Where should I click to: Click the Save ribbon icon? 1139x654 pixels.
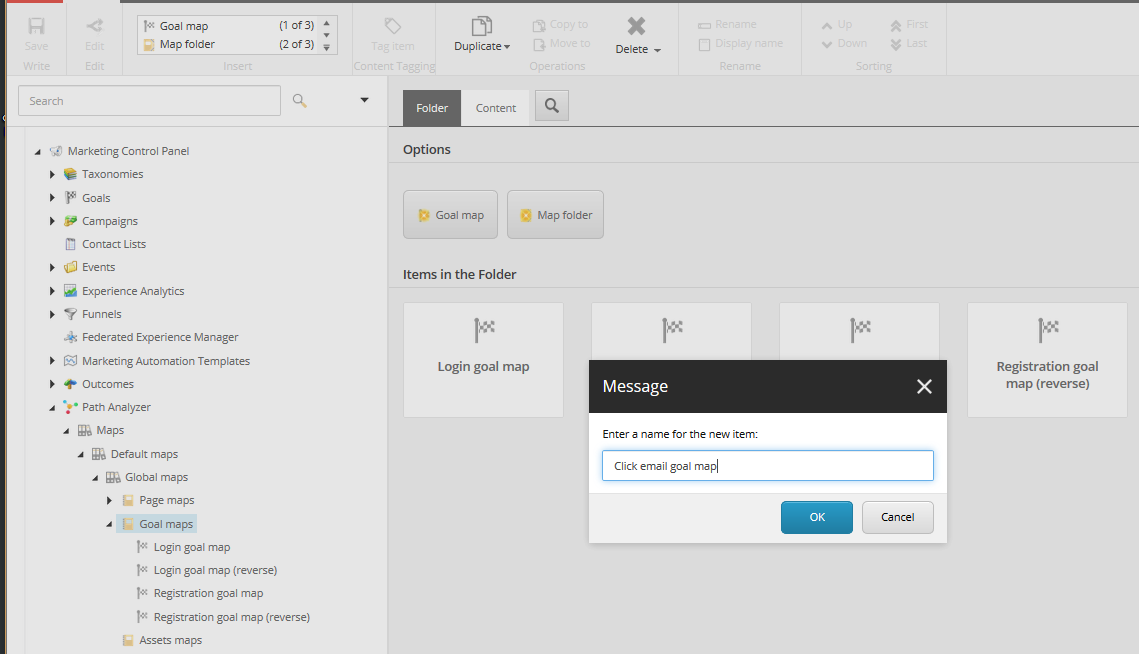[x=36, y=27]
